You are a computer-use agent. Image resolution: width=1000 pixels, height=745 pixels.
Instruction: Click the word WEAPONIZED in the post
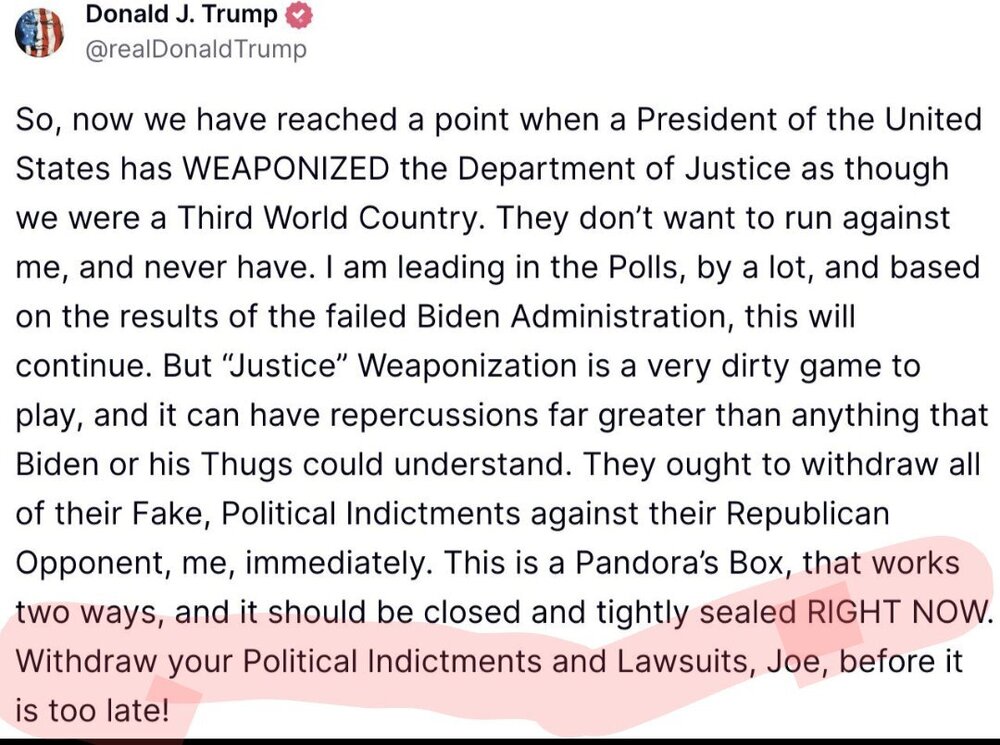click(x=285, y=168)
